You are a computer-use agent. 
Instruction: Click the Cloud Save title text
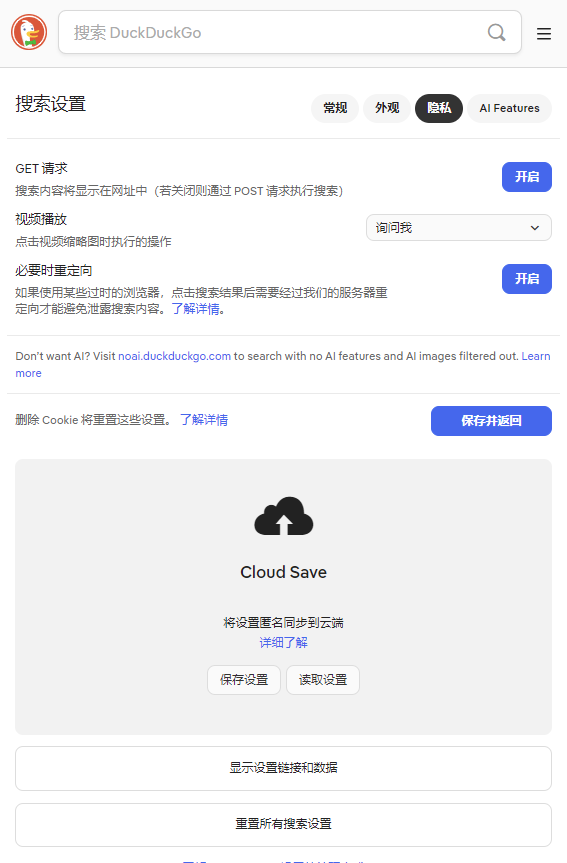coord(284,572)
